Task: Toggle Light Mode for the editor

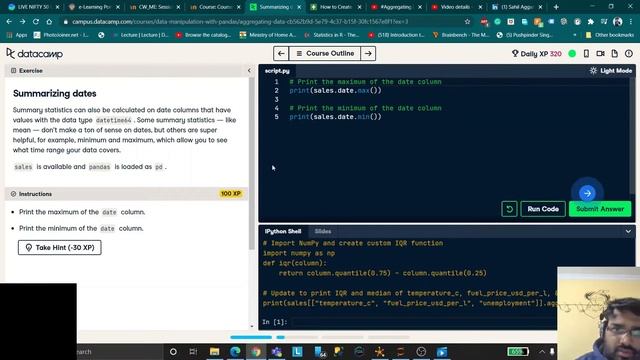Action: click(x=611, y=71)
